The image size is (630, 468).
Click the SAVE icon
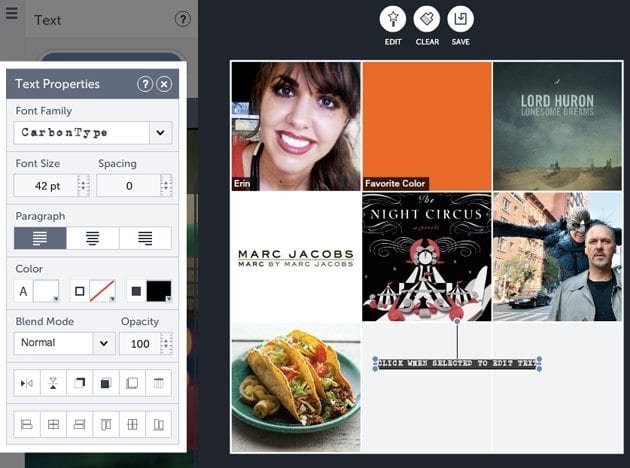pos(460,19)
